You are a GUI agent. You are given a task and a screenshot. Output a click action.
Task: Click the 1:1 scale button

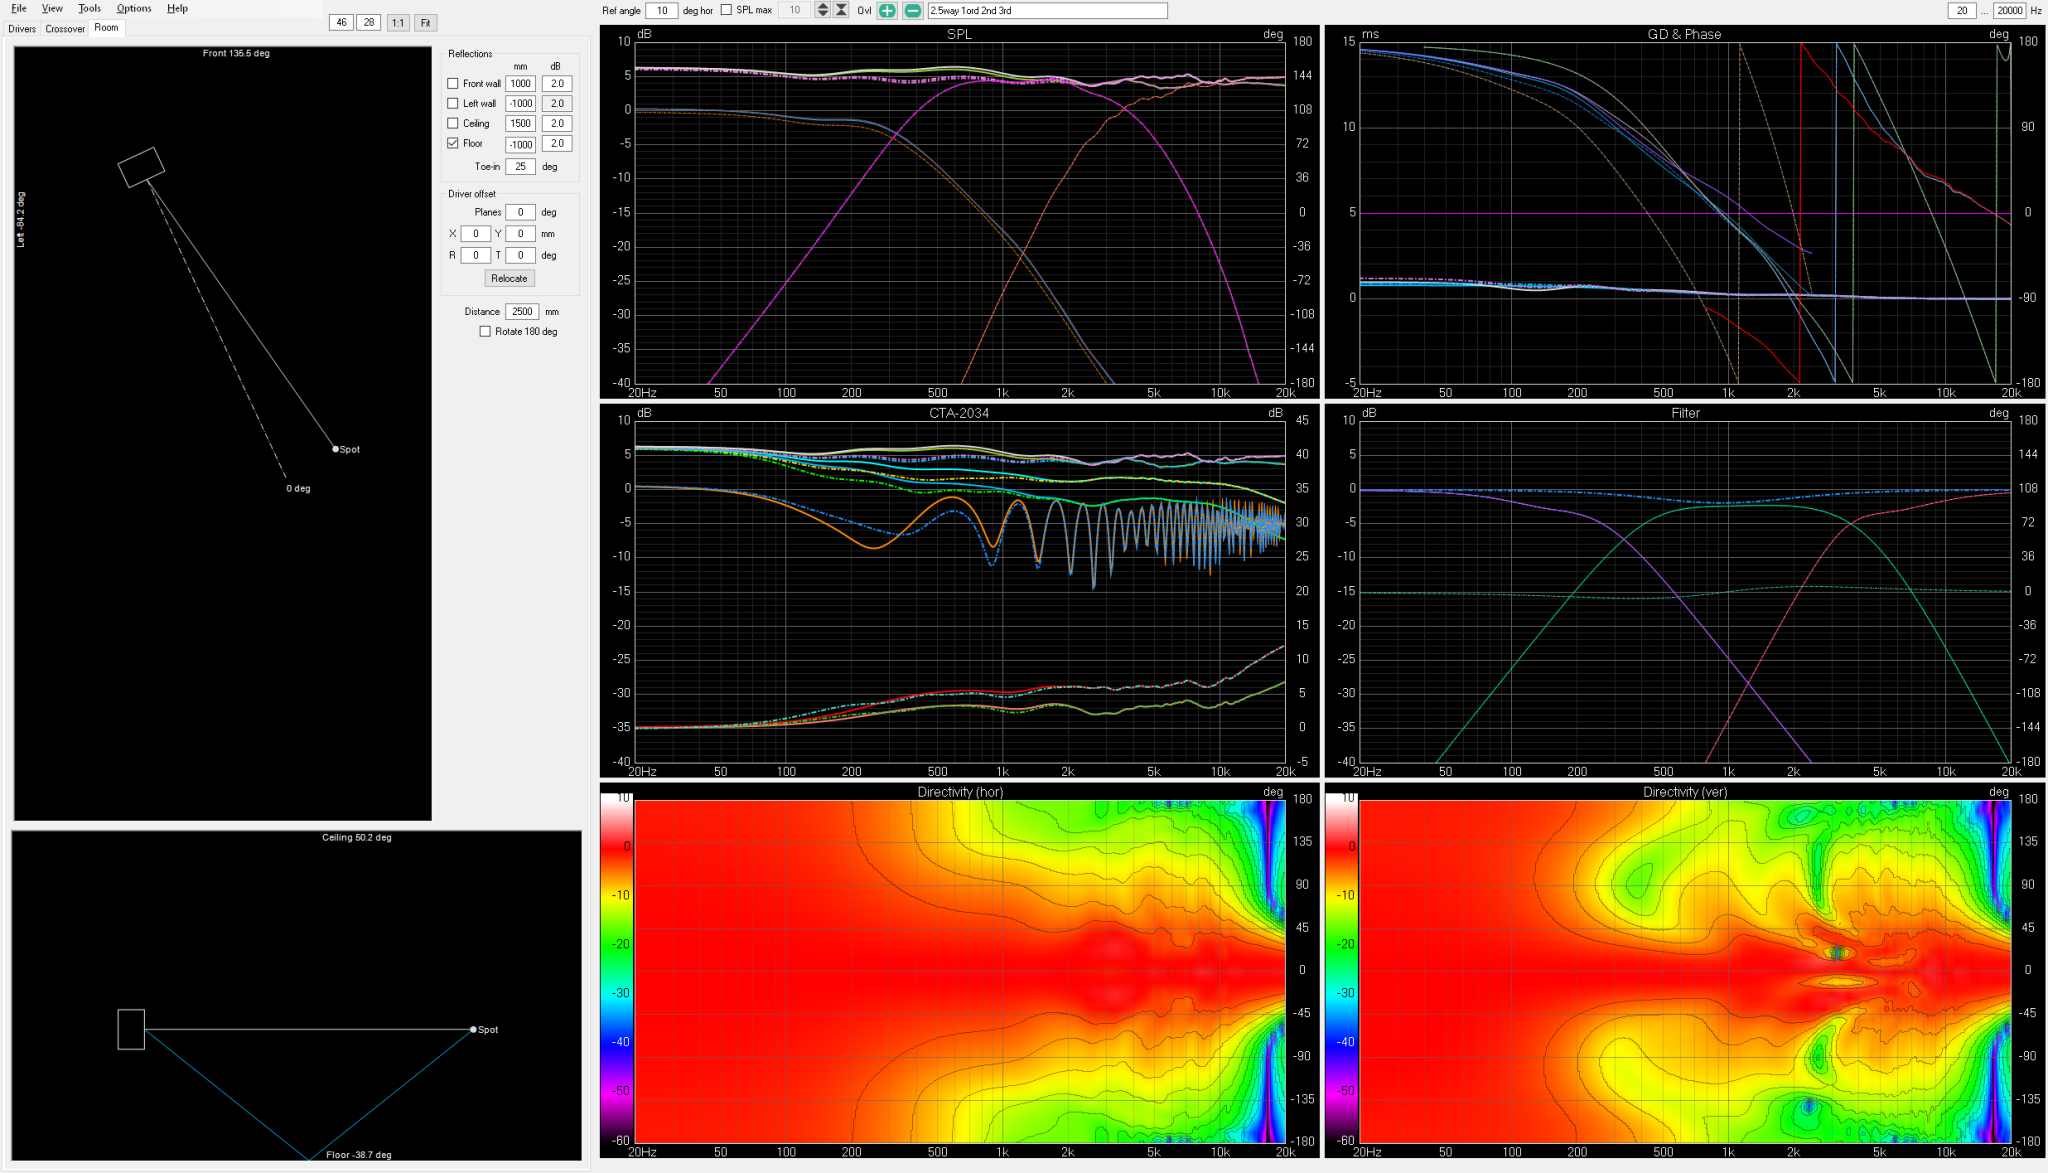398,23
